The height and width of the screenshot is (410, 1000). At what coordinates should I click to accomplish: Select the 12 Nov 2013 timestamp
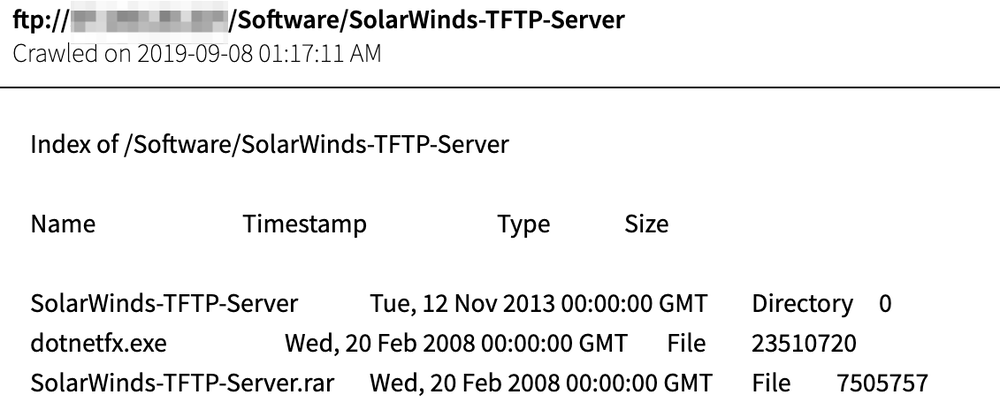point(539,304)
